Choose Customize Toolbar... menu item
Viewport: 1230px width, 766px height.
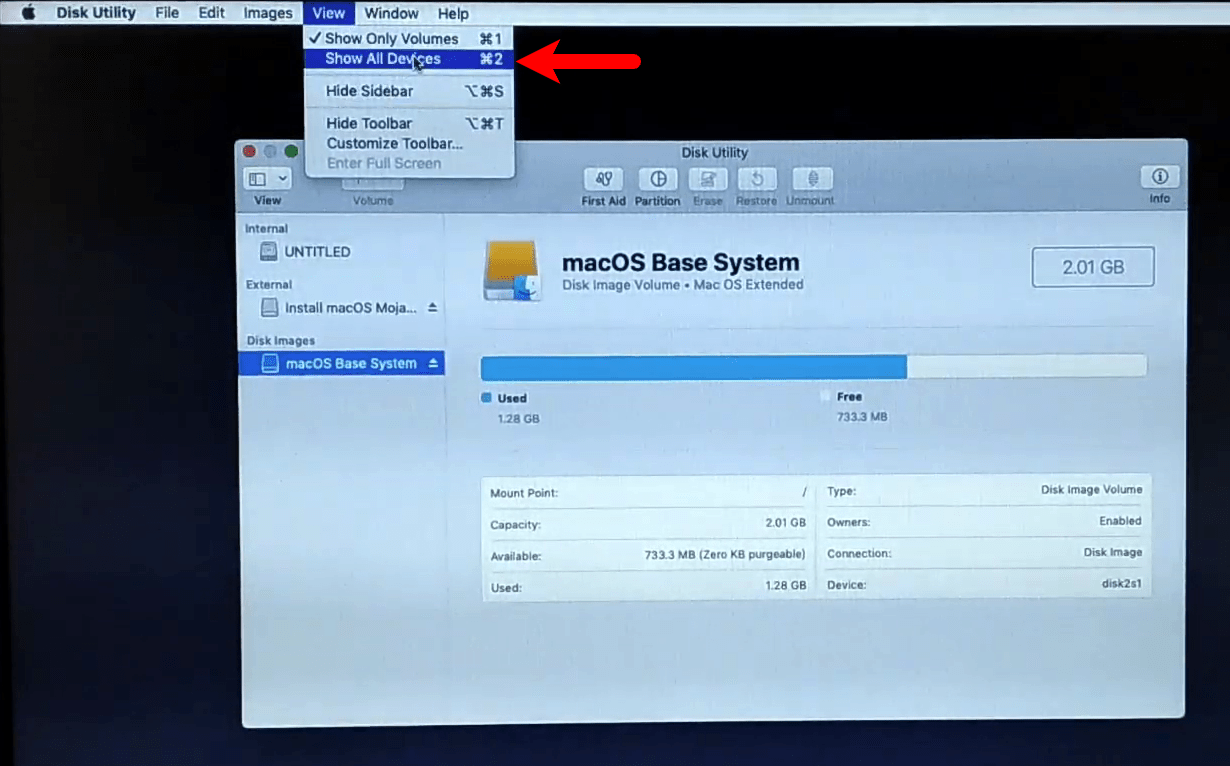409,143
